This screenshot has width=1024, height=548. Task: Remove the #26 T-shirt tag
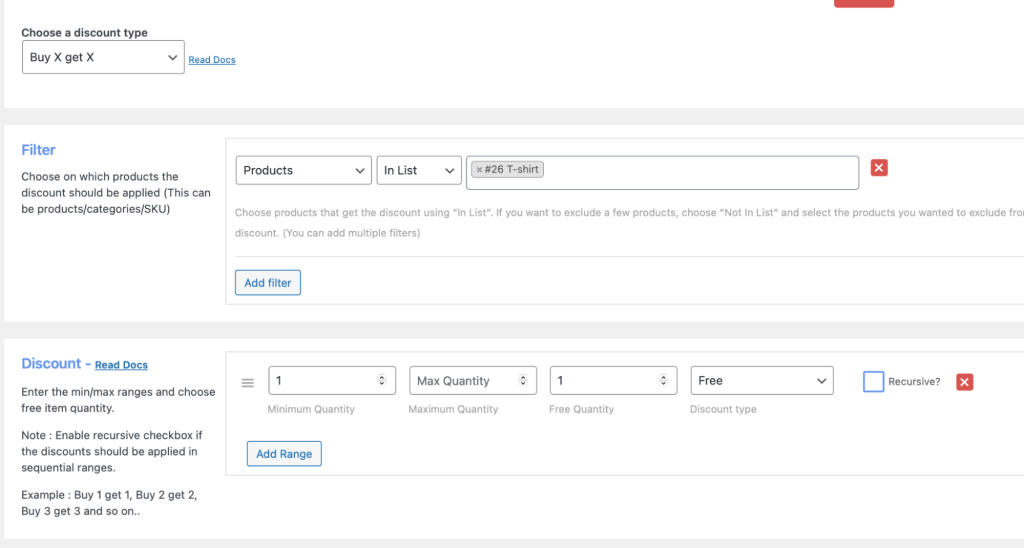click(479, 170)
